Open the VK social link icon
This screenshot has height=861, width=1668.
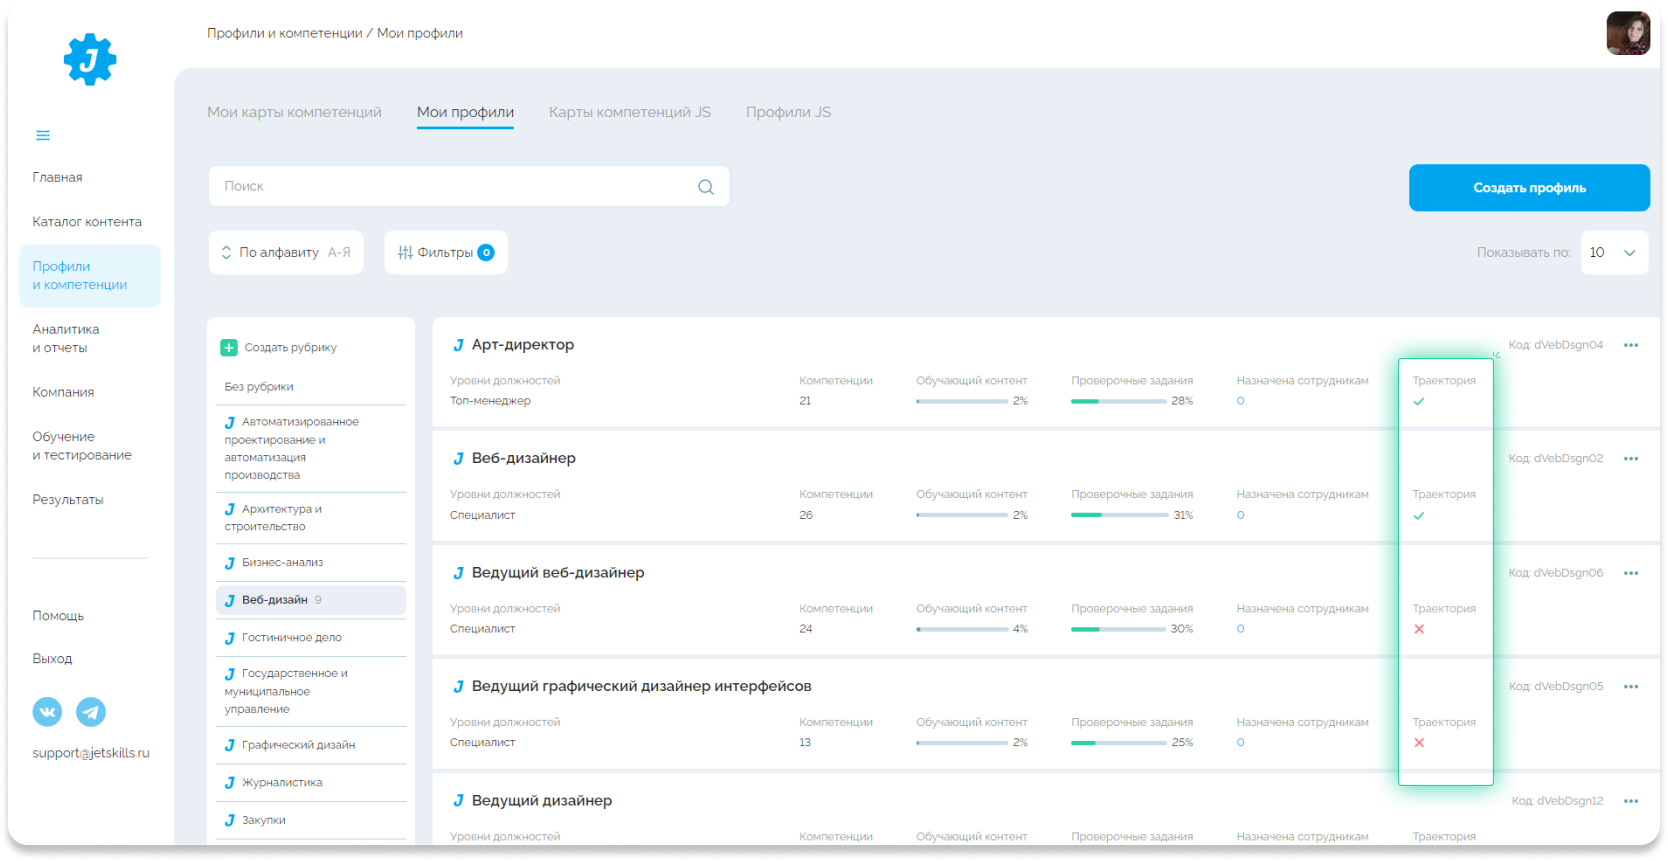(x=47, y=711)
